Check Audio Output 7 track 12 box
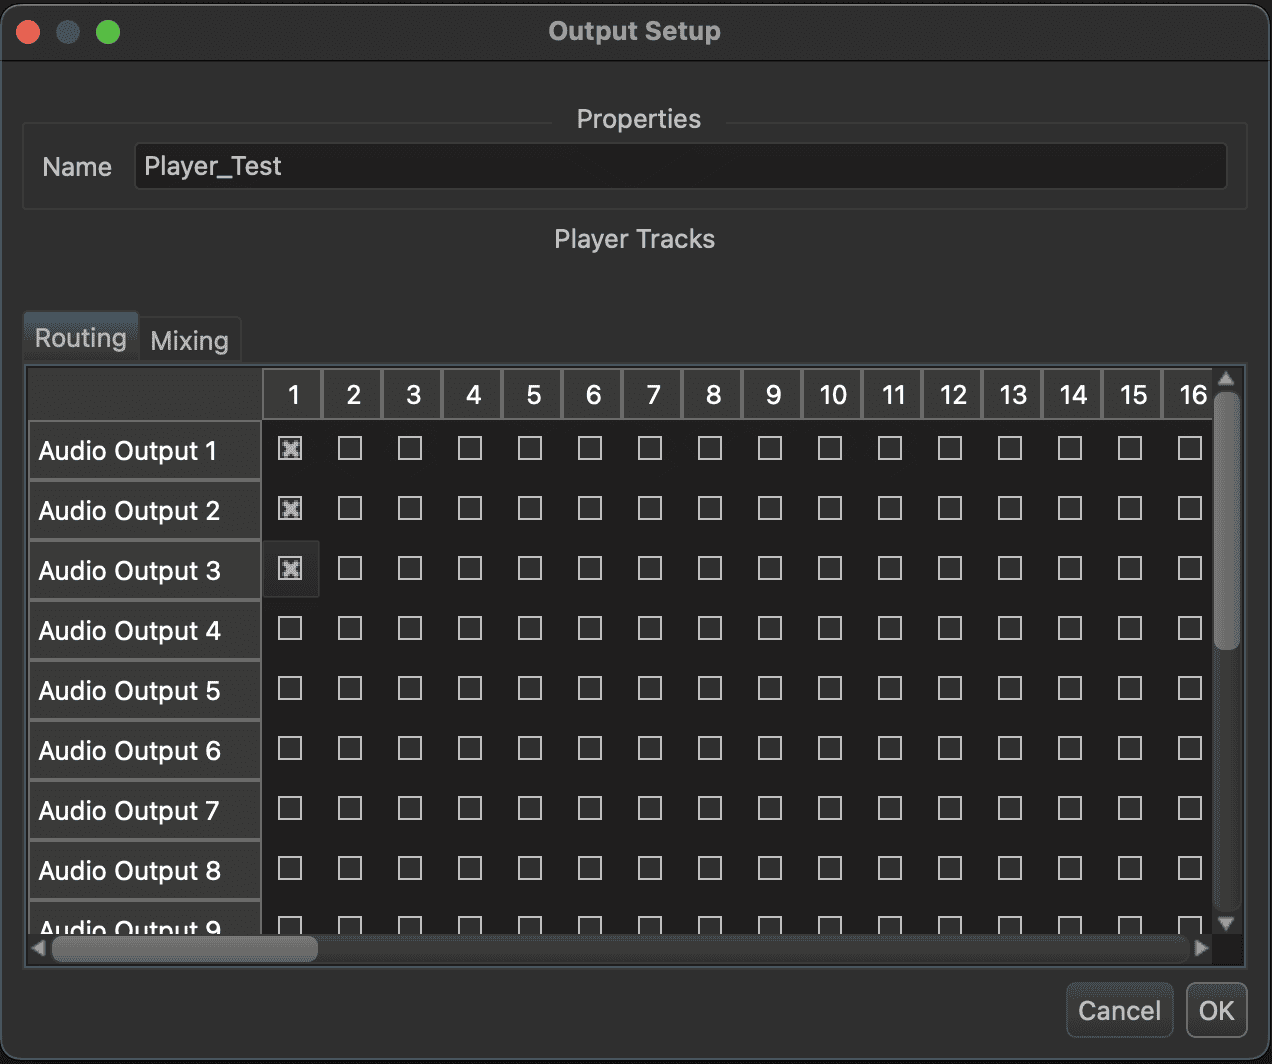This screenshot has height=1064, width=1272. pyautogui.click(x=950, y=809)
